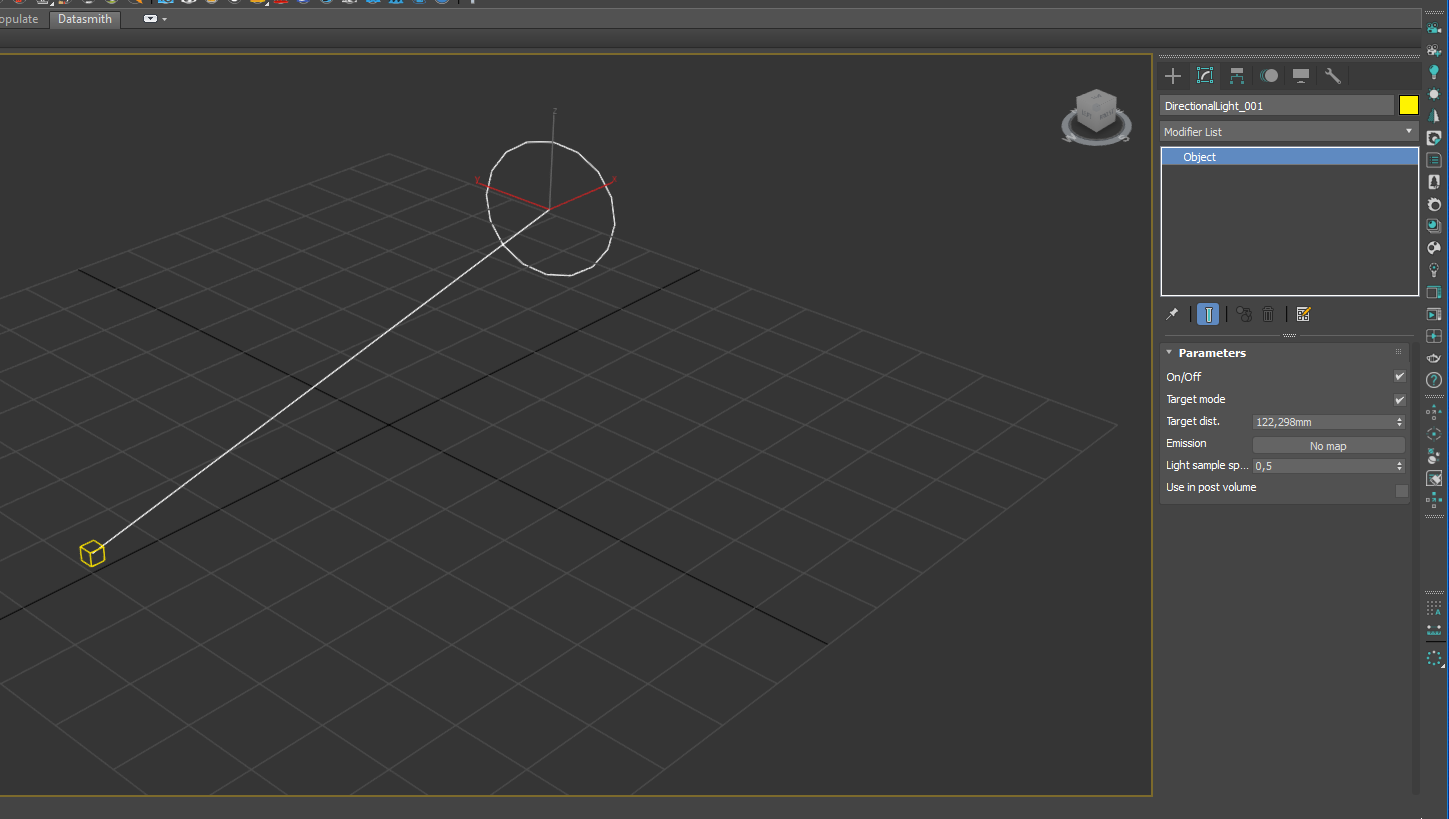Uncheck the On/Off checkbox
The height and width of the screenshot is (819, 1449).
click(1400, 377)
